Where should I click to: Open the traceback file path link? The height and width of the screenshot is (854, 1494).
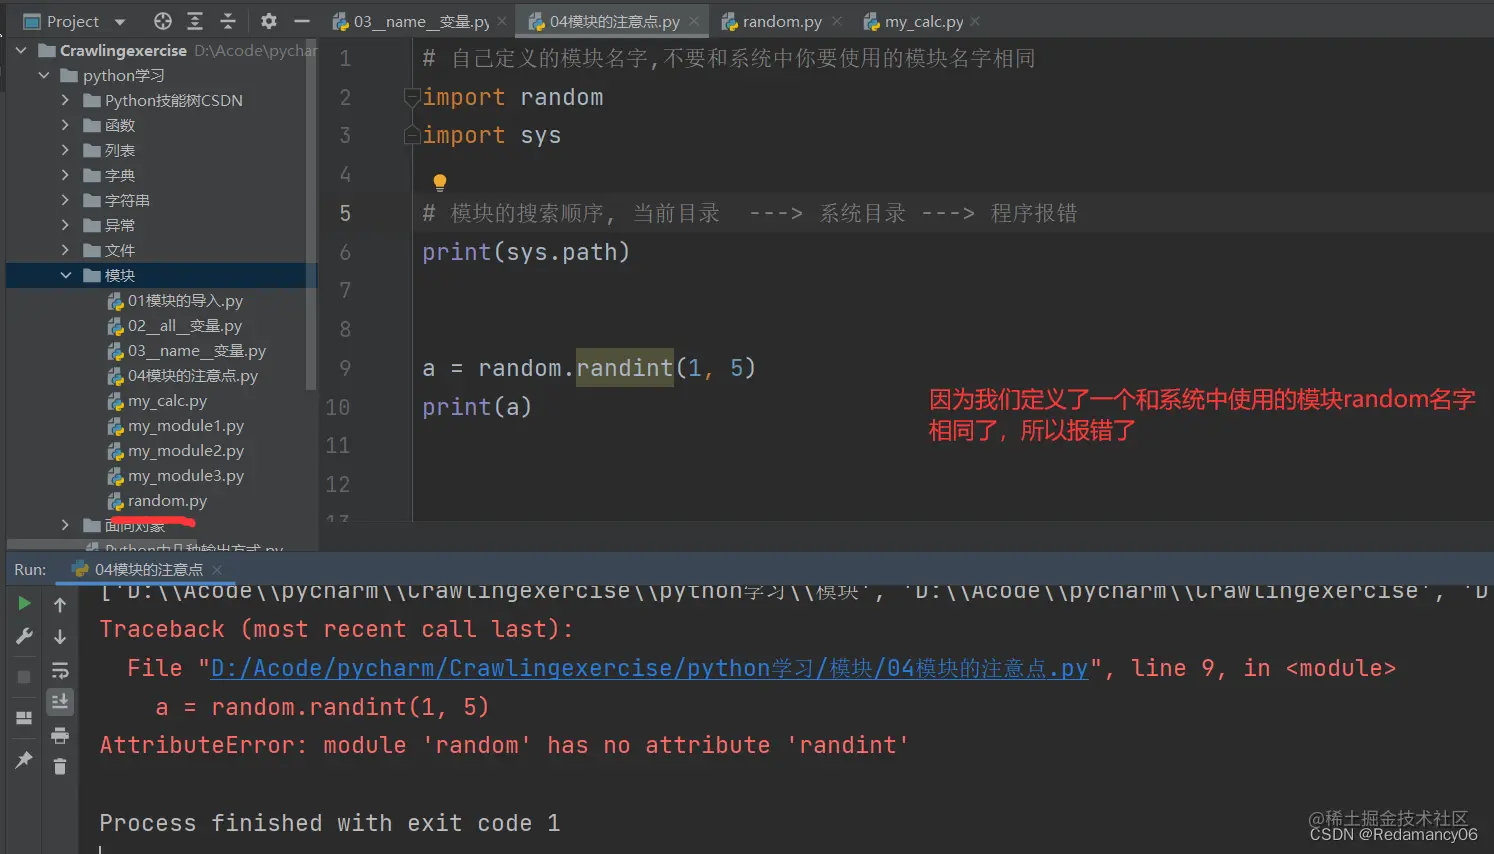tap(649, 668)
